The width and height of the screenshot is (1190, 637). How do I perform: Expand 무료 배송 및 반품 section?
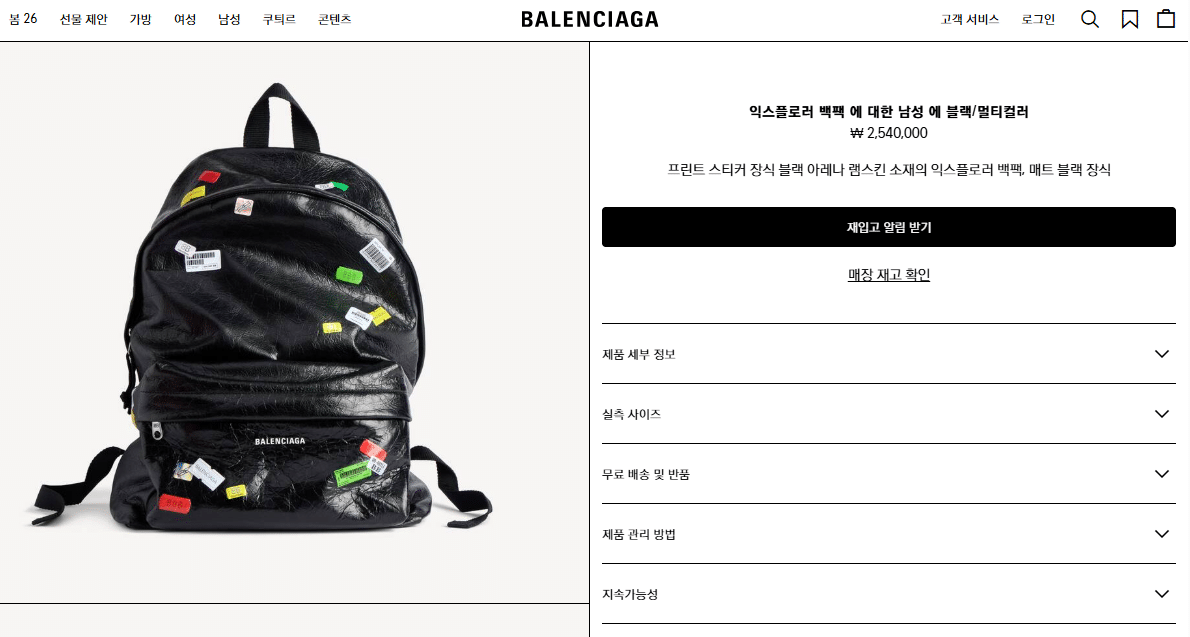tap(889, 474)
